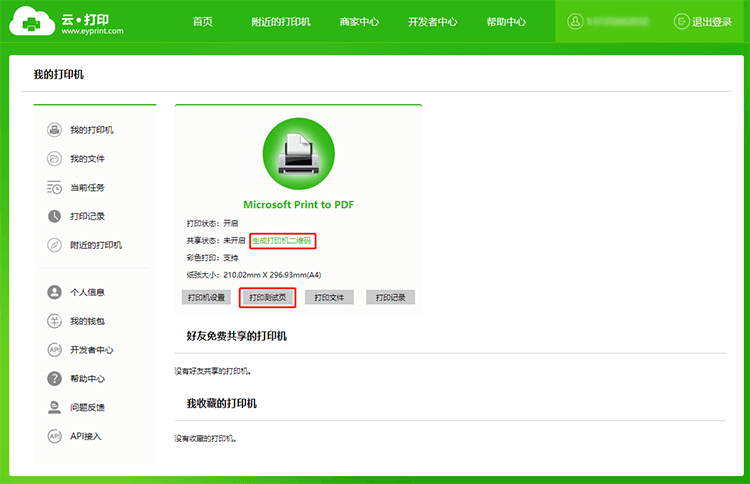
Task: Click the task list icon beside 当前任务
Action: pos(55,187)
